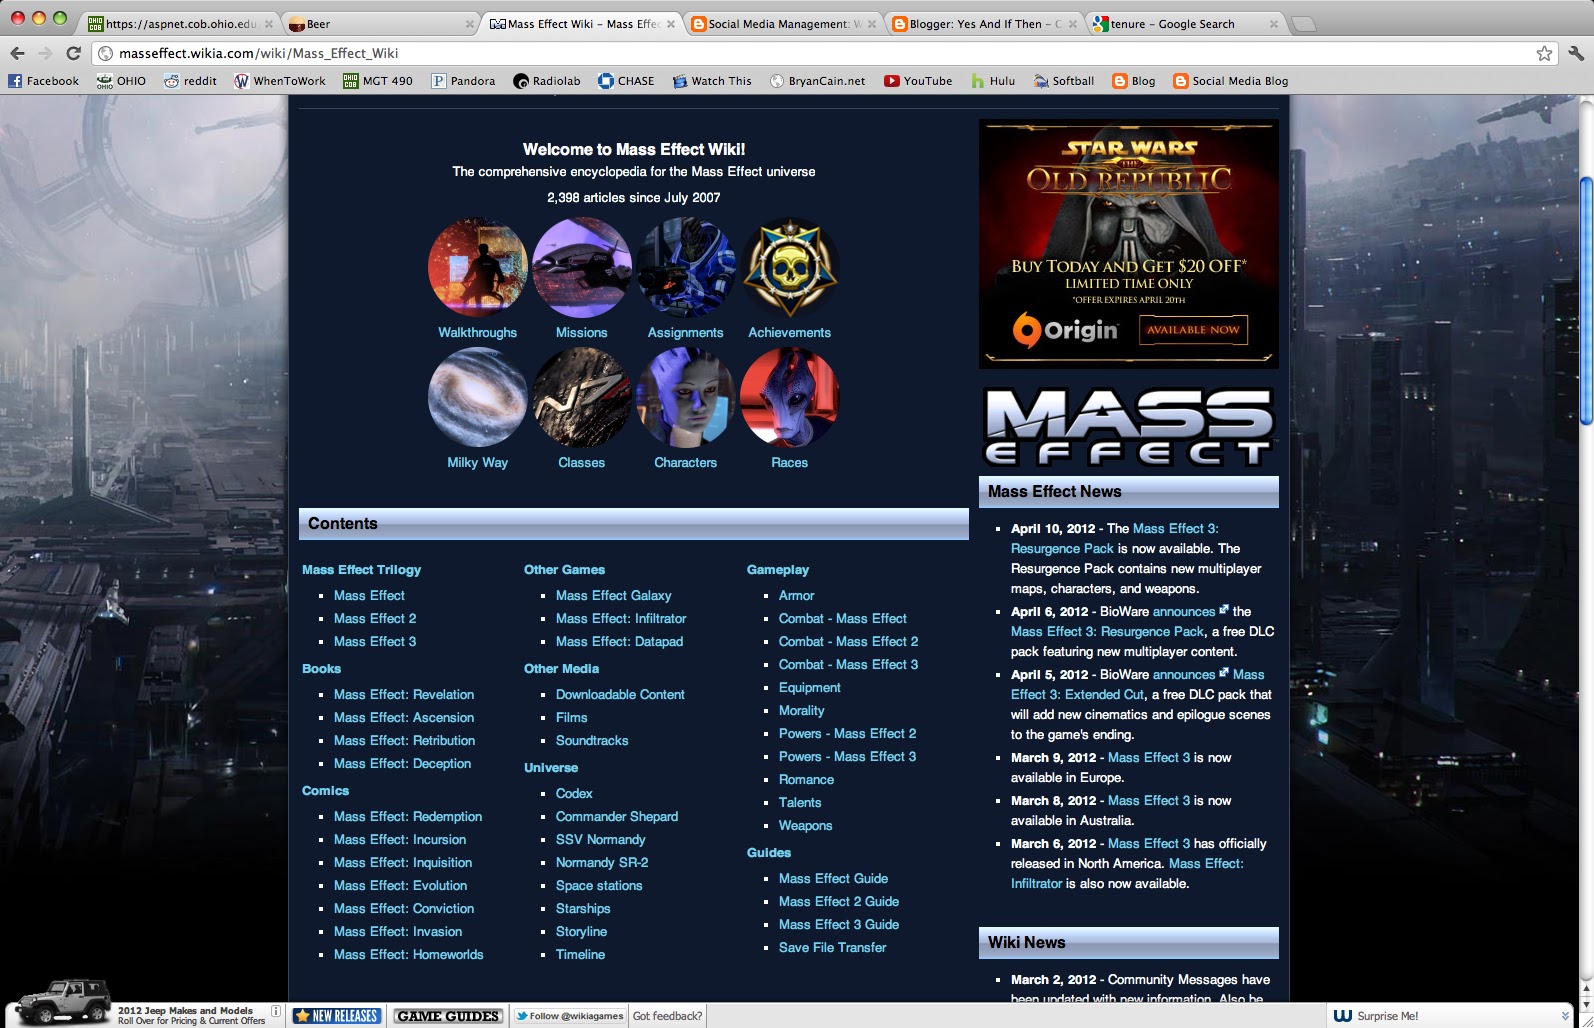Click Surprise Me! button
The height and width of the screenshot is (1028, 1594).
click(1377, 1016)
